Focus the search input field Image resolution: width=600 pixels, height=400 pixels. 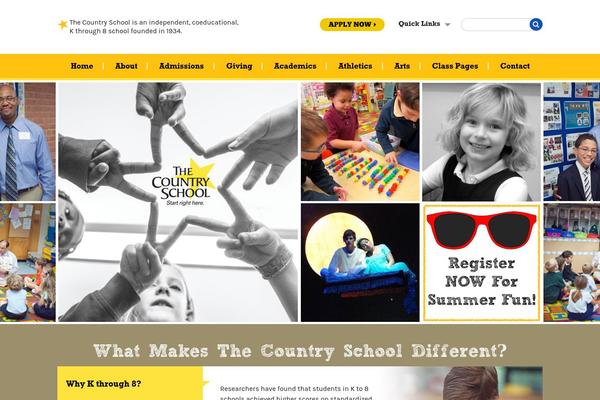(496, 24)
